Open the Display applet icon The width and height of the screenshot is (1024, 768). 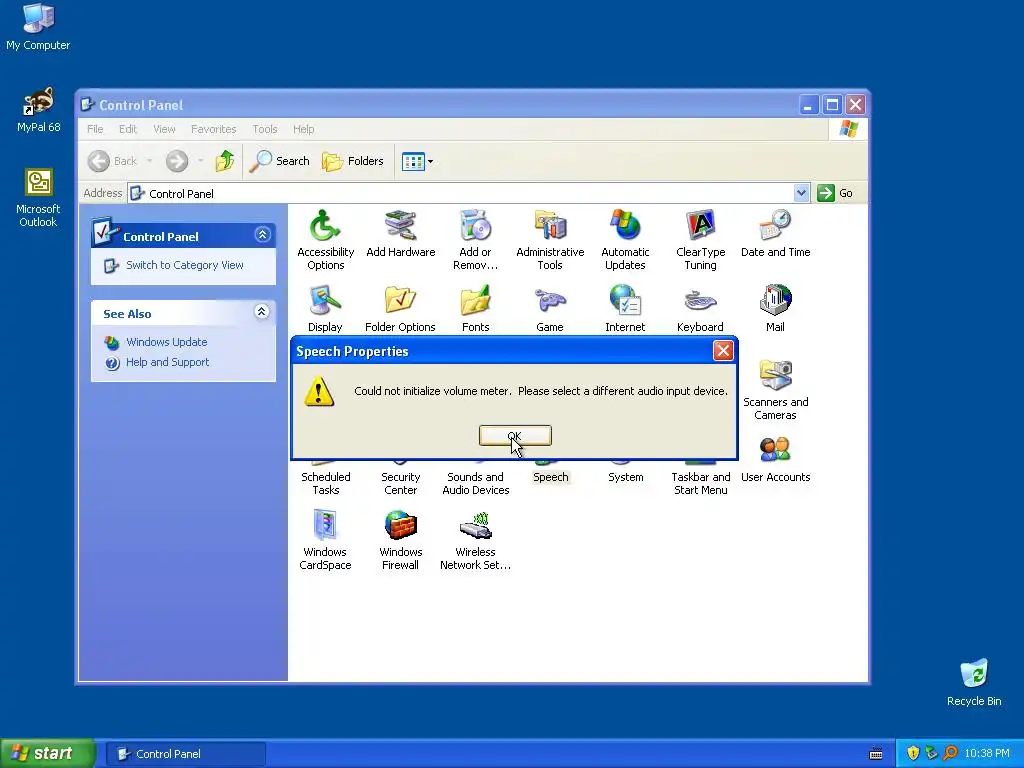pyautogui.click(x=325, y=300)
